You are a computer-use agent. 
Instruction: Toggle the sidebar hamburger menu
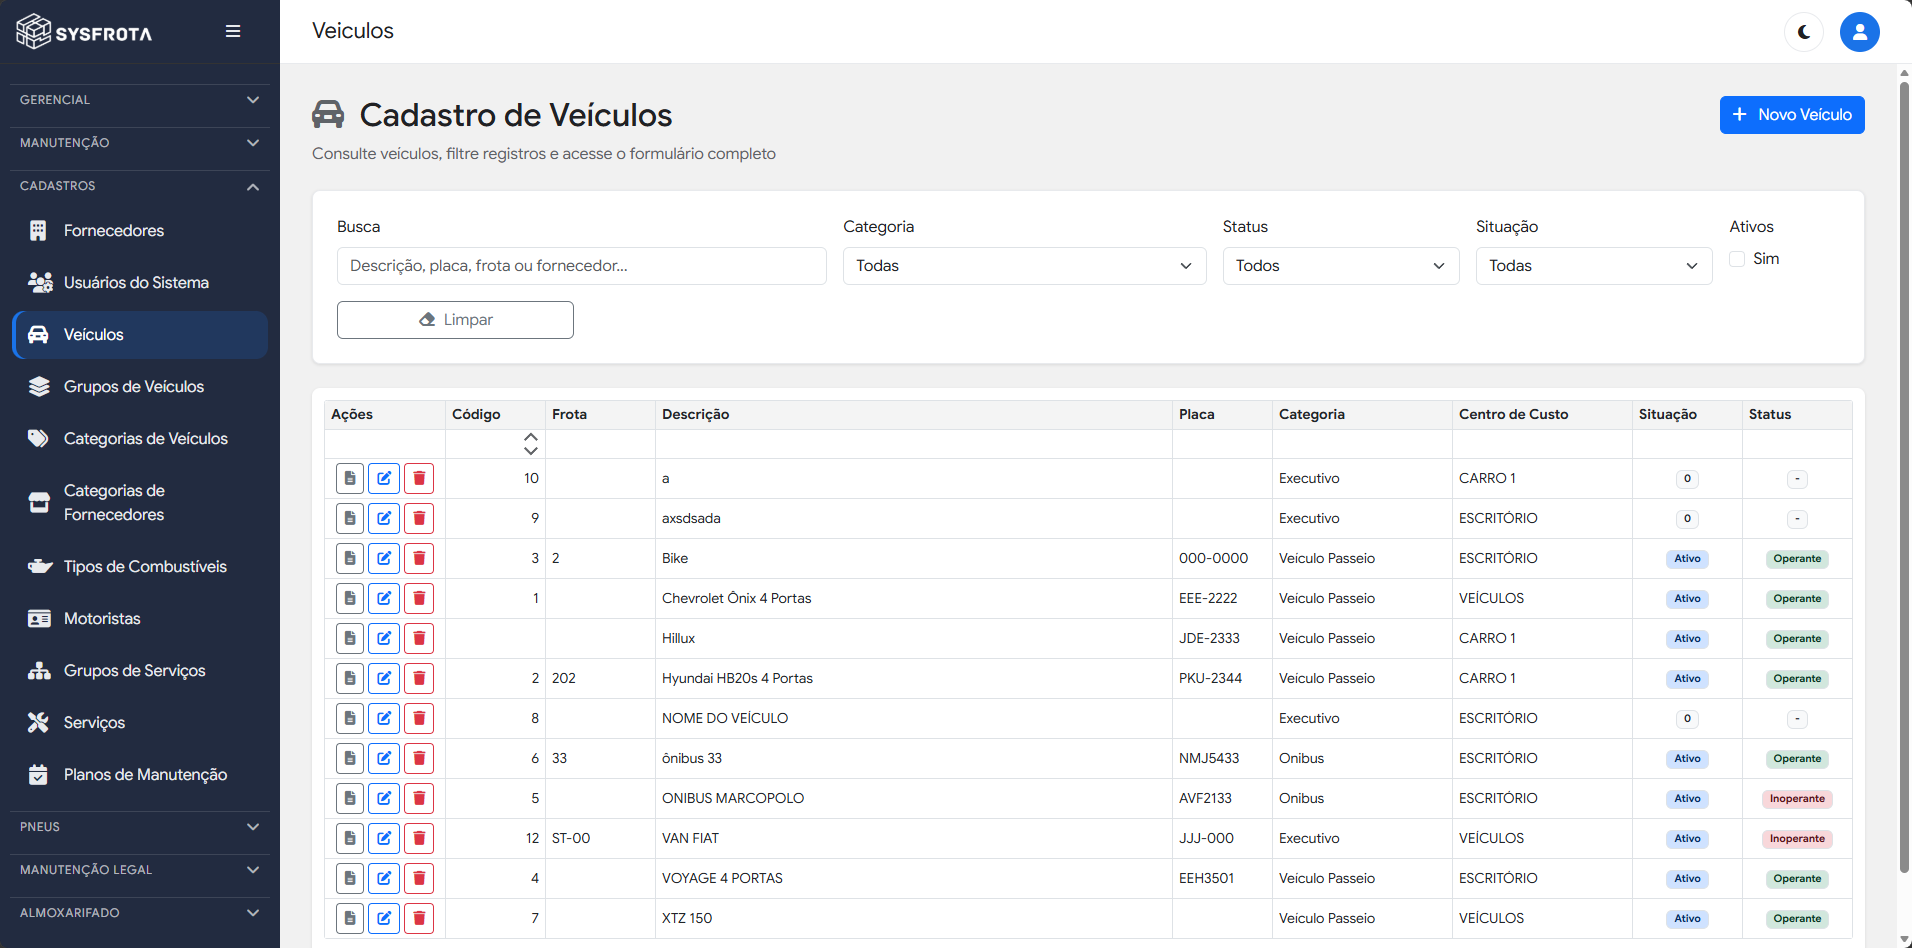point(233,31)
